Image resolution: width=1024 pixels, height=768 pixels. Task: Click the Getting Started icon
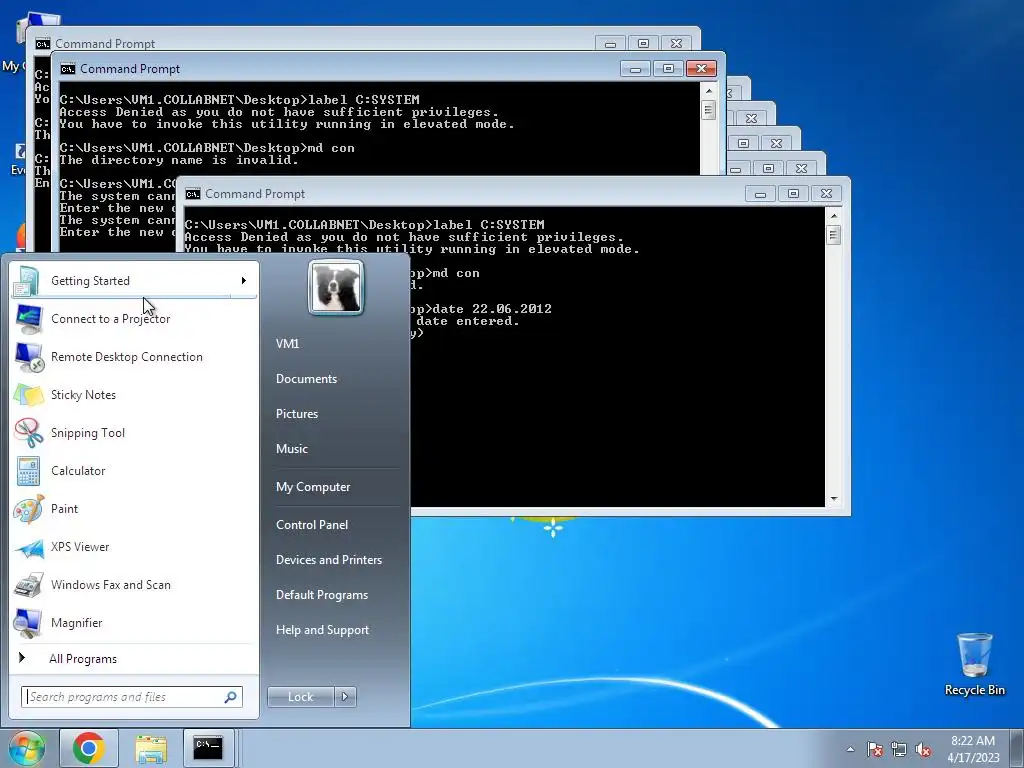[27, 281]
